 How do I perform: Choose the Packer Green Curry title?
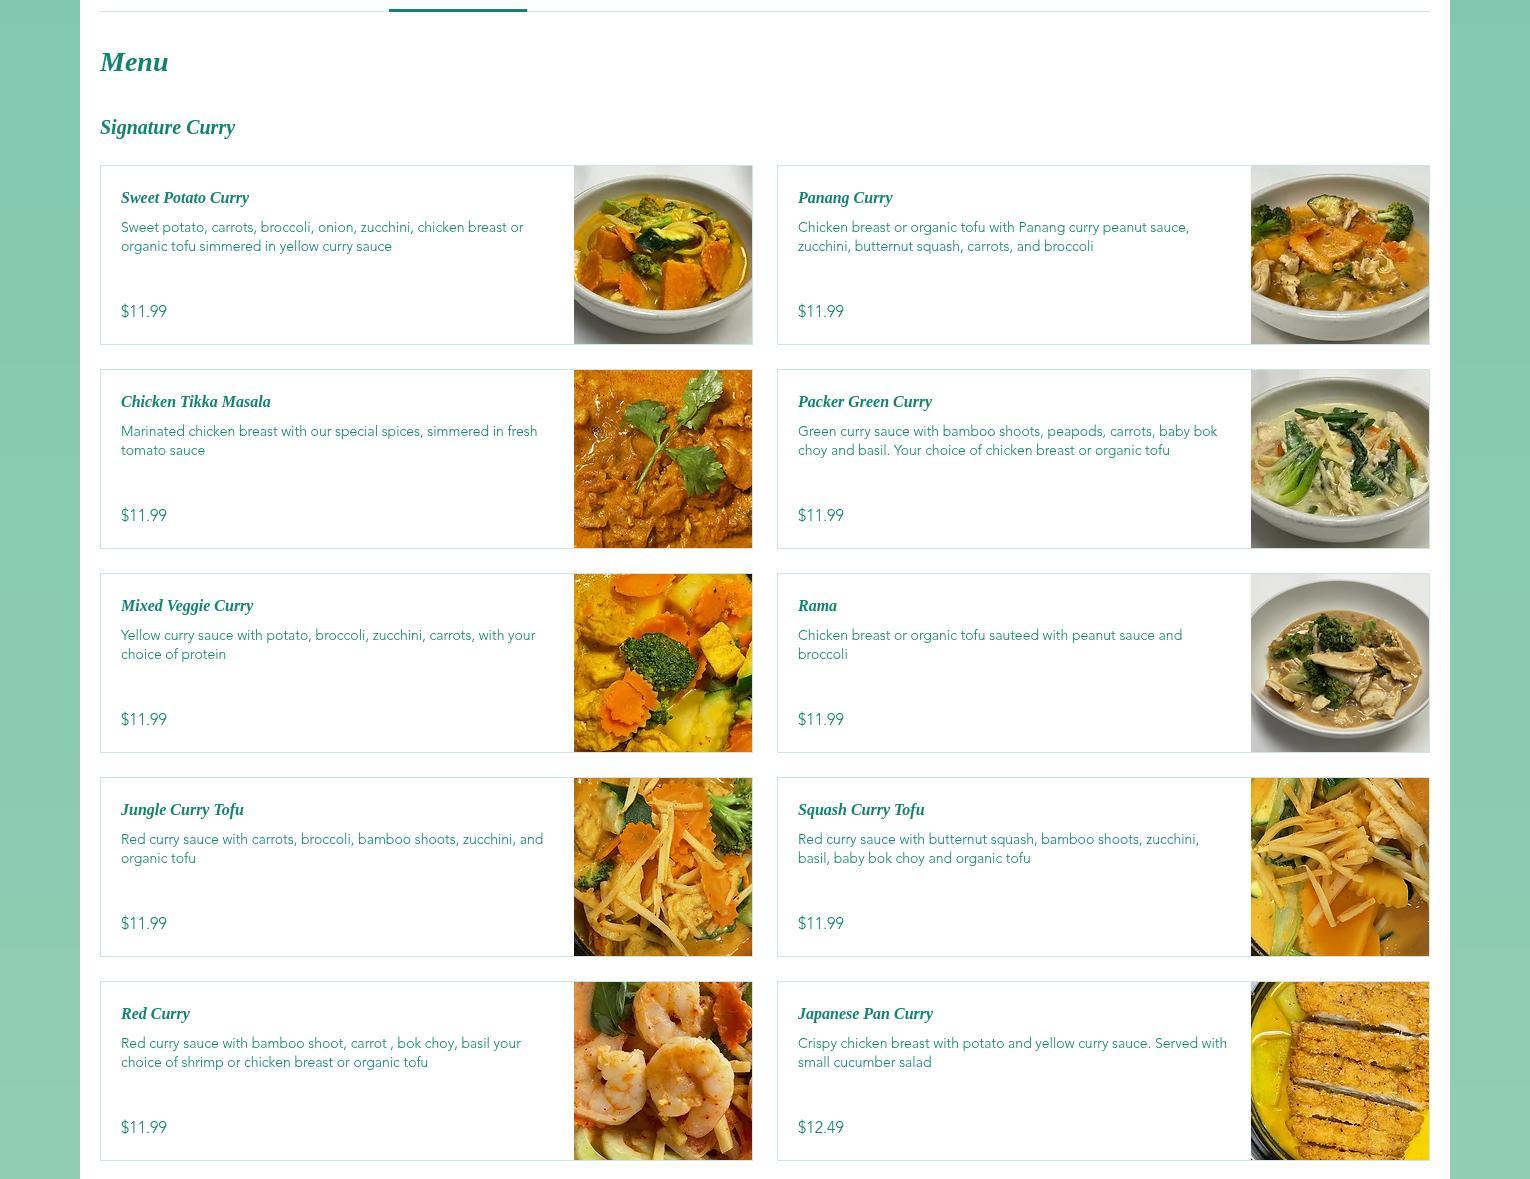coord(865,402)
